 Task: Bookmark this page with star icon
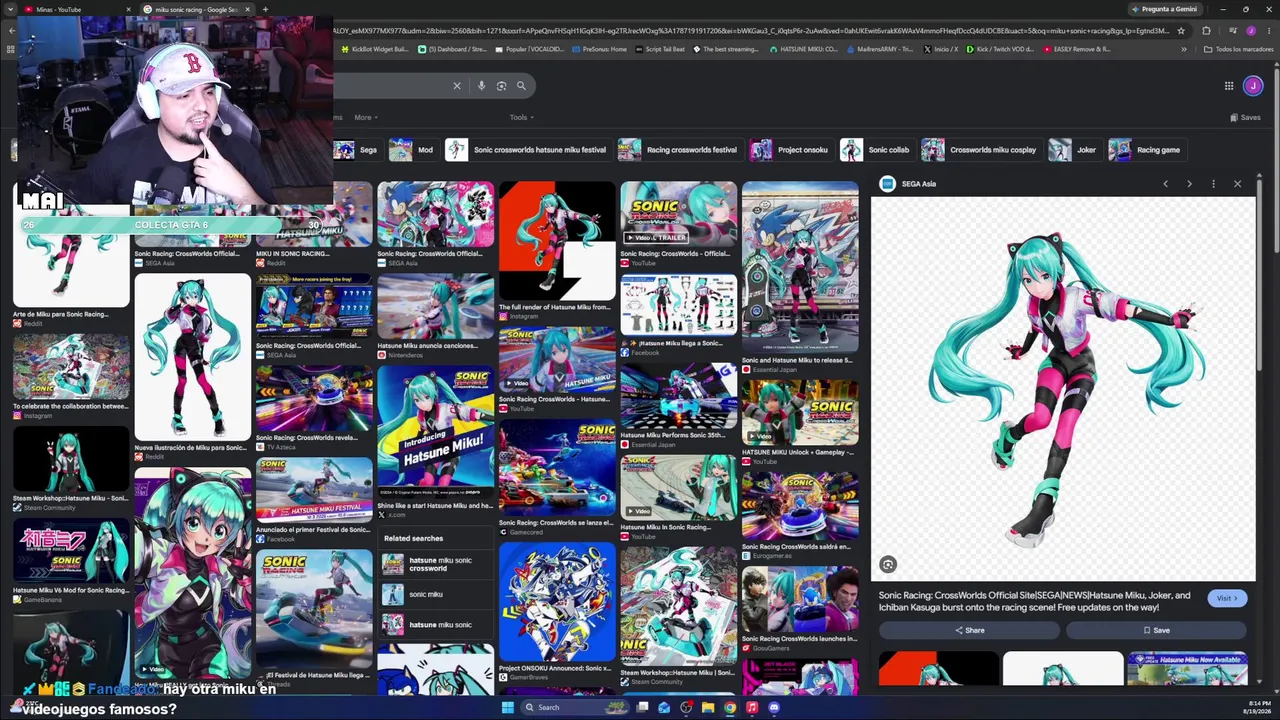tap(1181, 31)
